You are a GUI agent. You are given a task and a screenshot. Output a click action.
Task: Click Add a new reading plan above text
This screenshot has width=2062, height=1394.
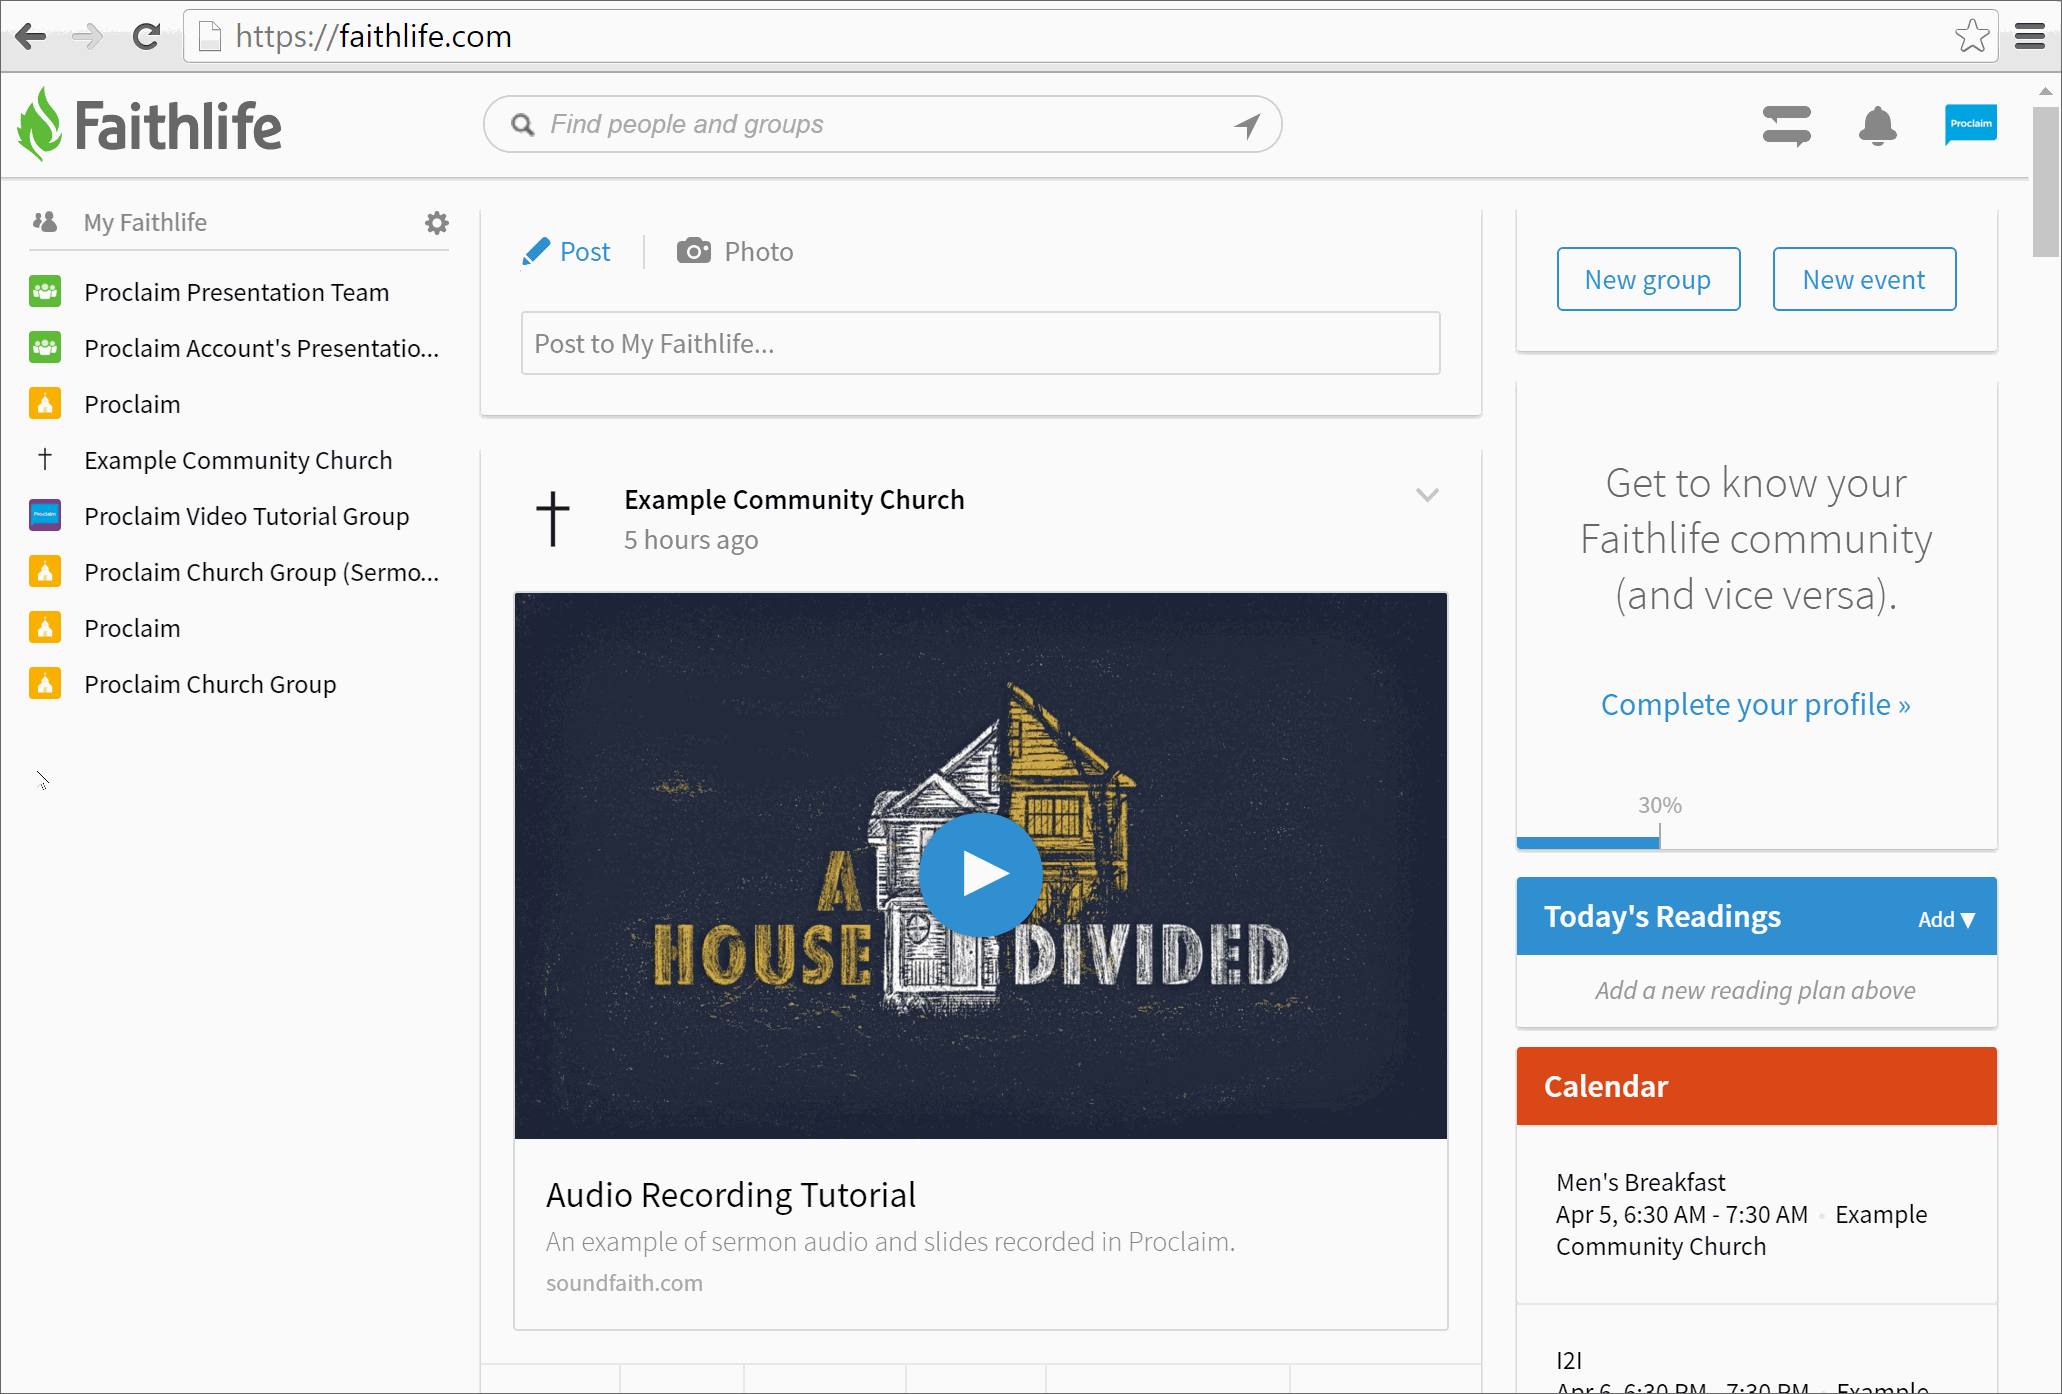[1756, 990]
